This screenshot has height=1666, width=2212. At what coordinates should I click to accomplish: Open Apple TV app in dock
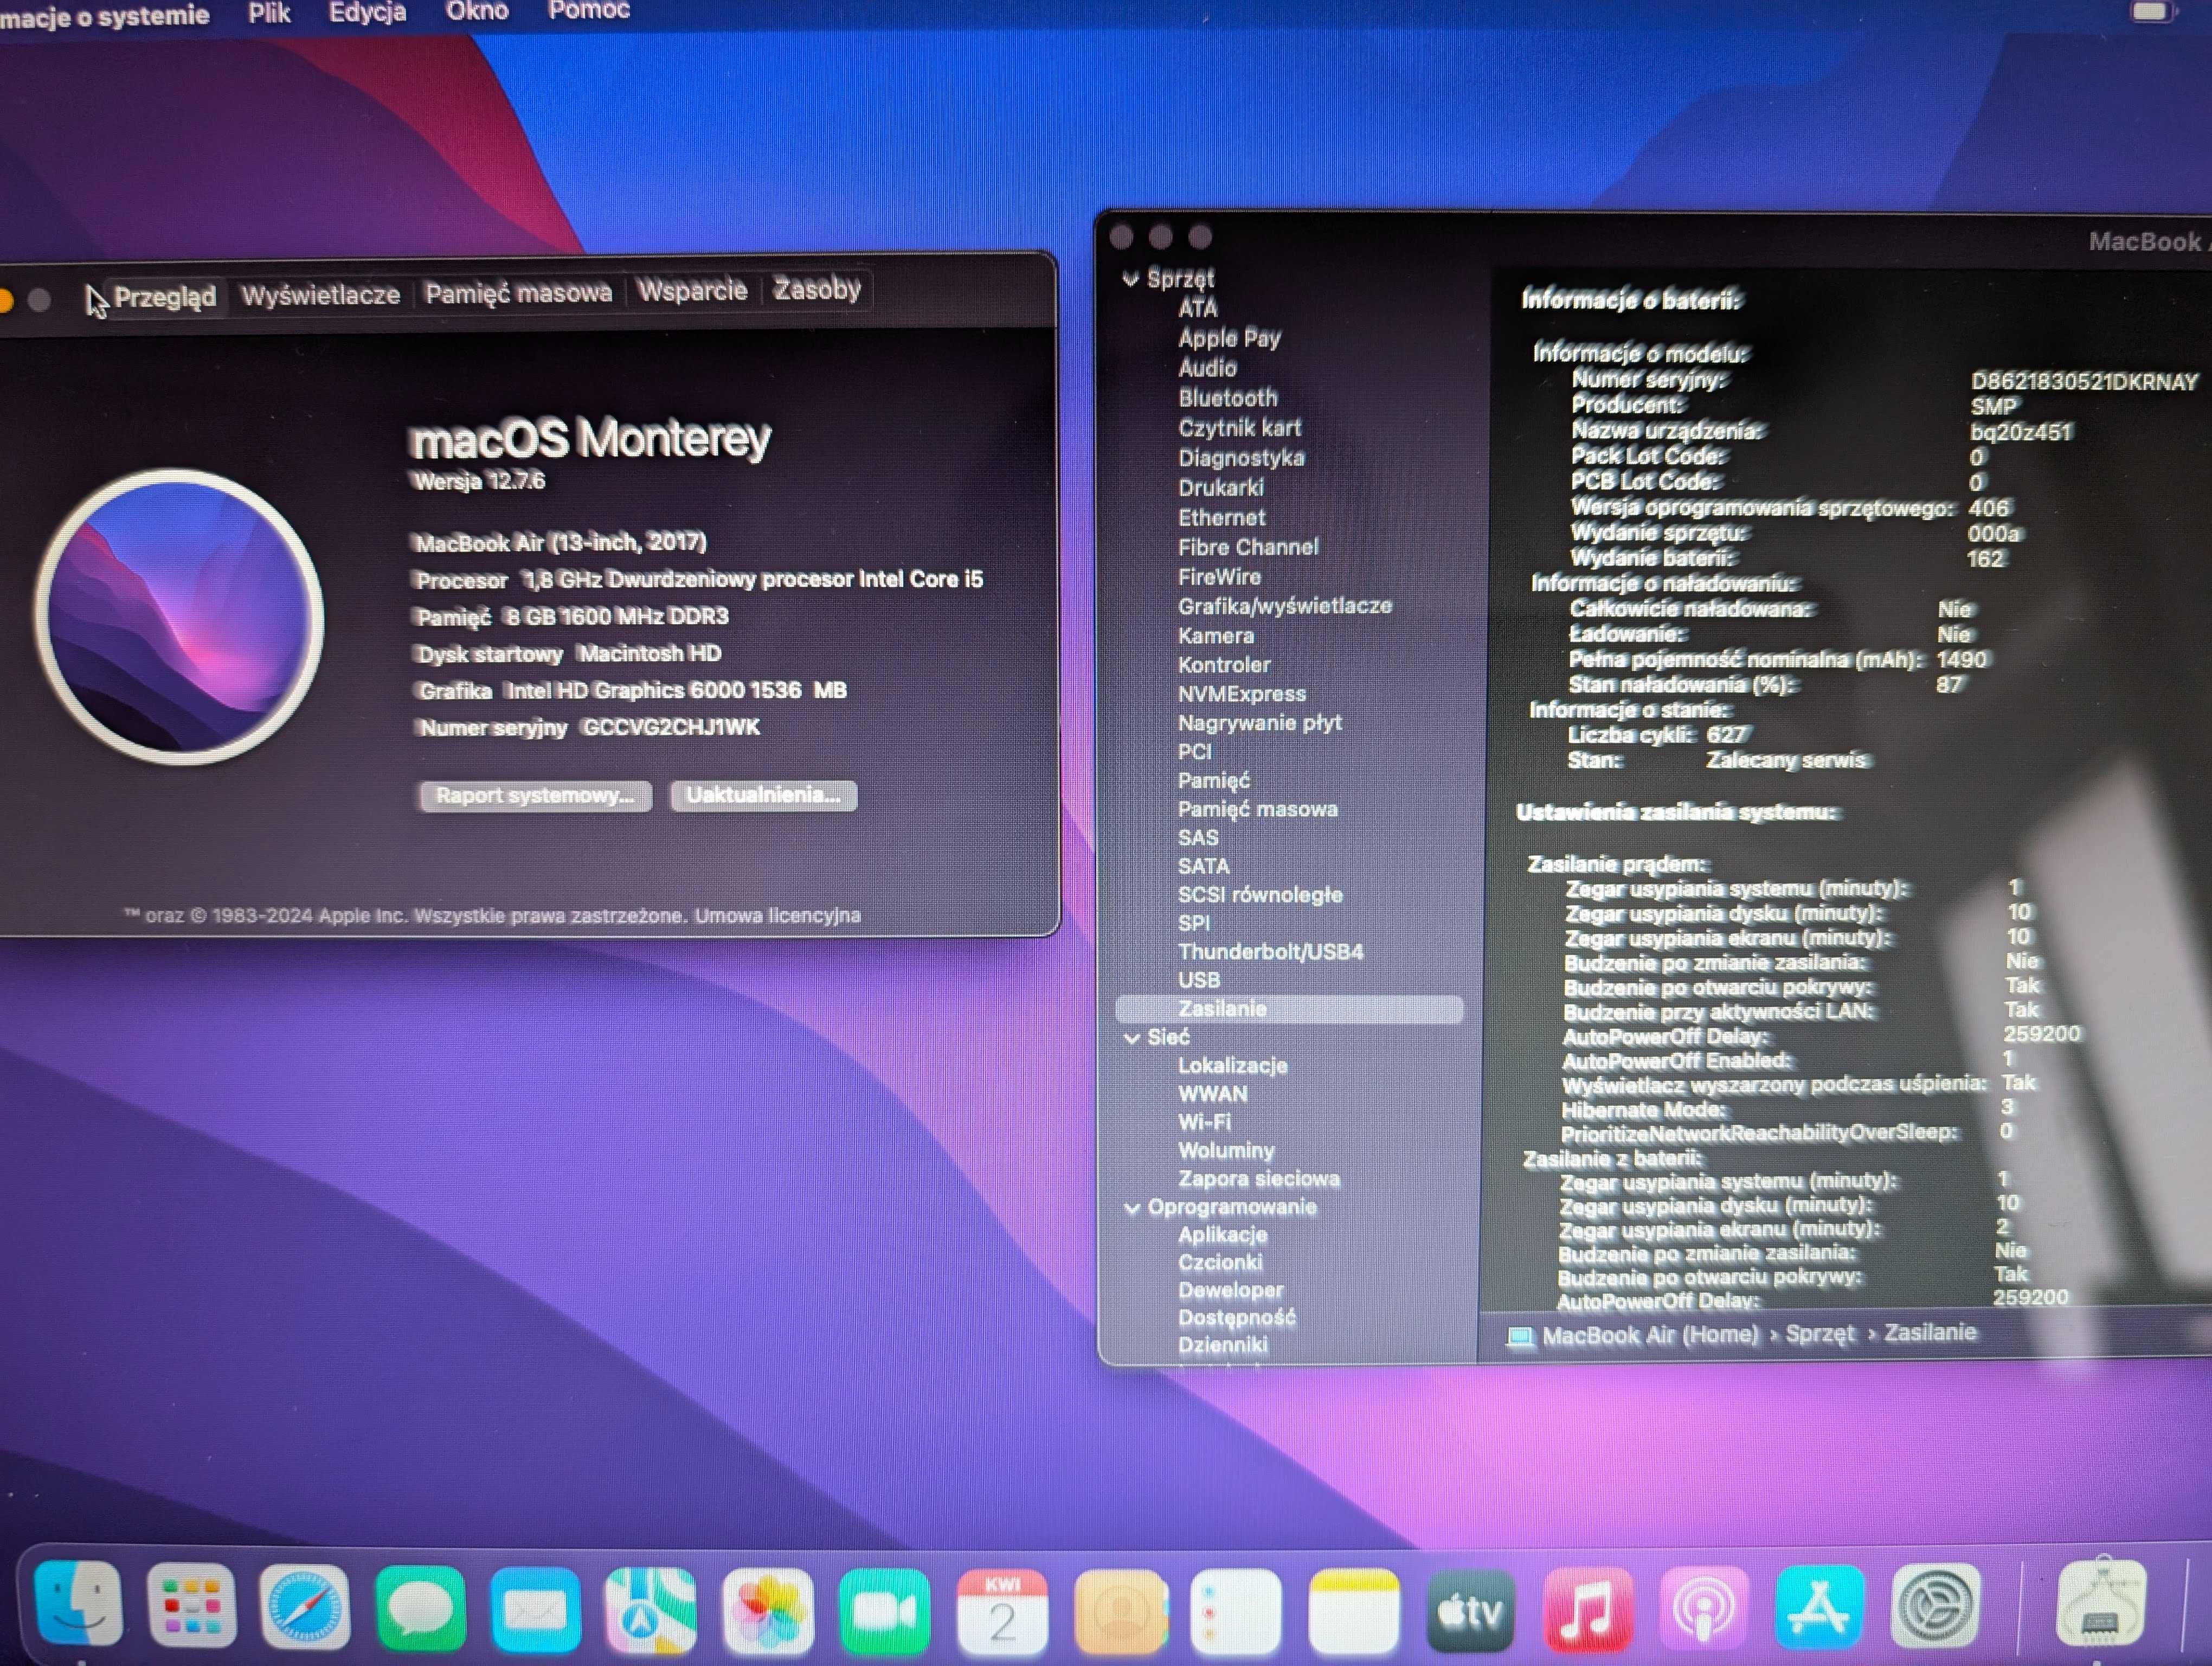[1471, 1610]
